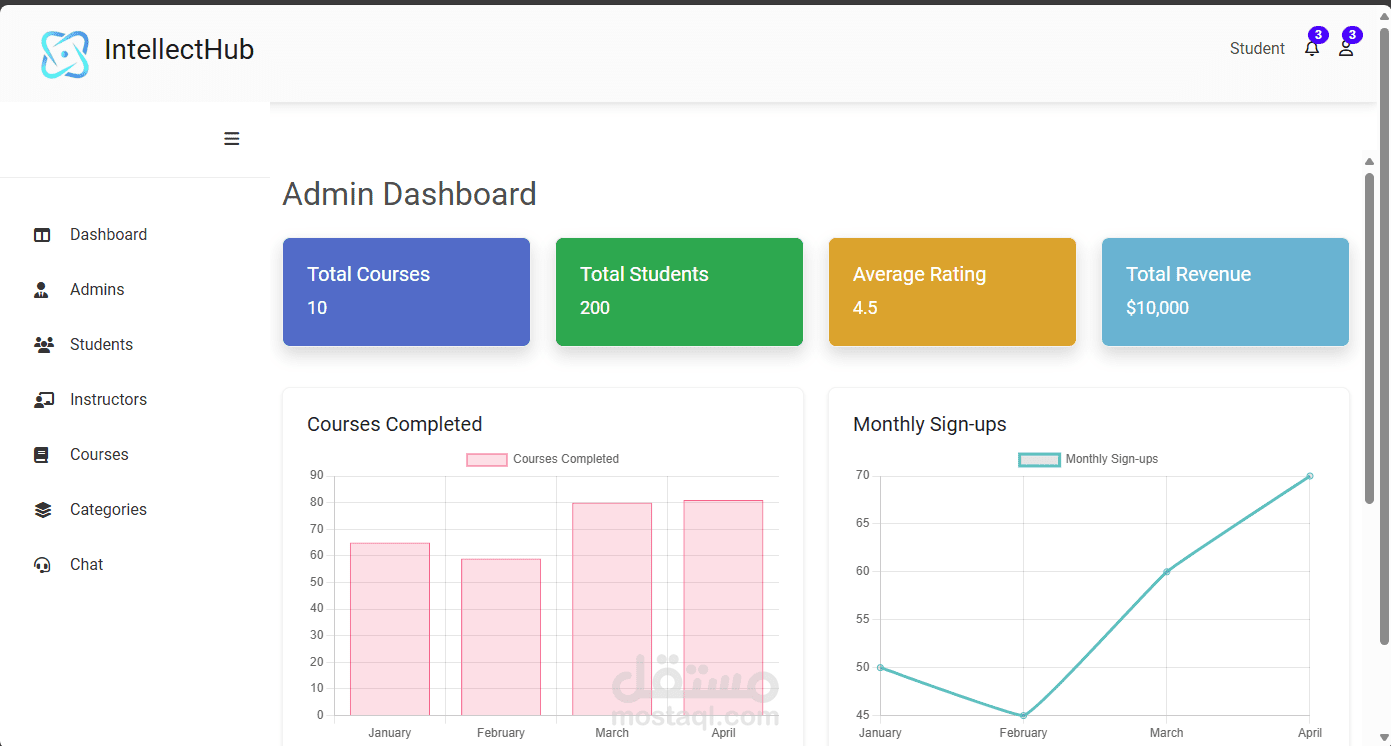Image resolution: width=1391 pixels, height=746 pixels.
Task: Click the Admin Dashboard heading
Action: tap(410, 194)
